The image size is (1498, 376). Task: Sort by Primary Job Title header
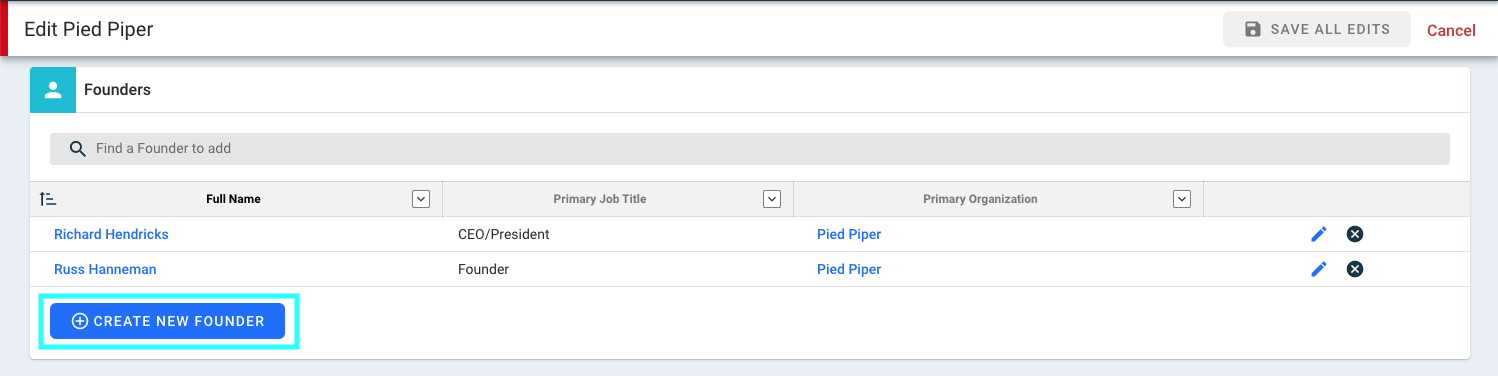[x=600, y=199]
